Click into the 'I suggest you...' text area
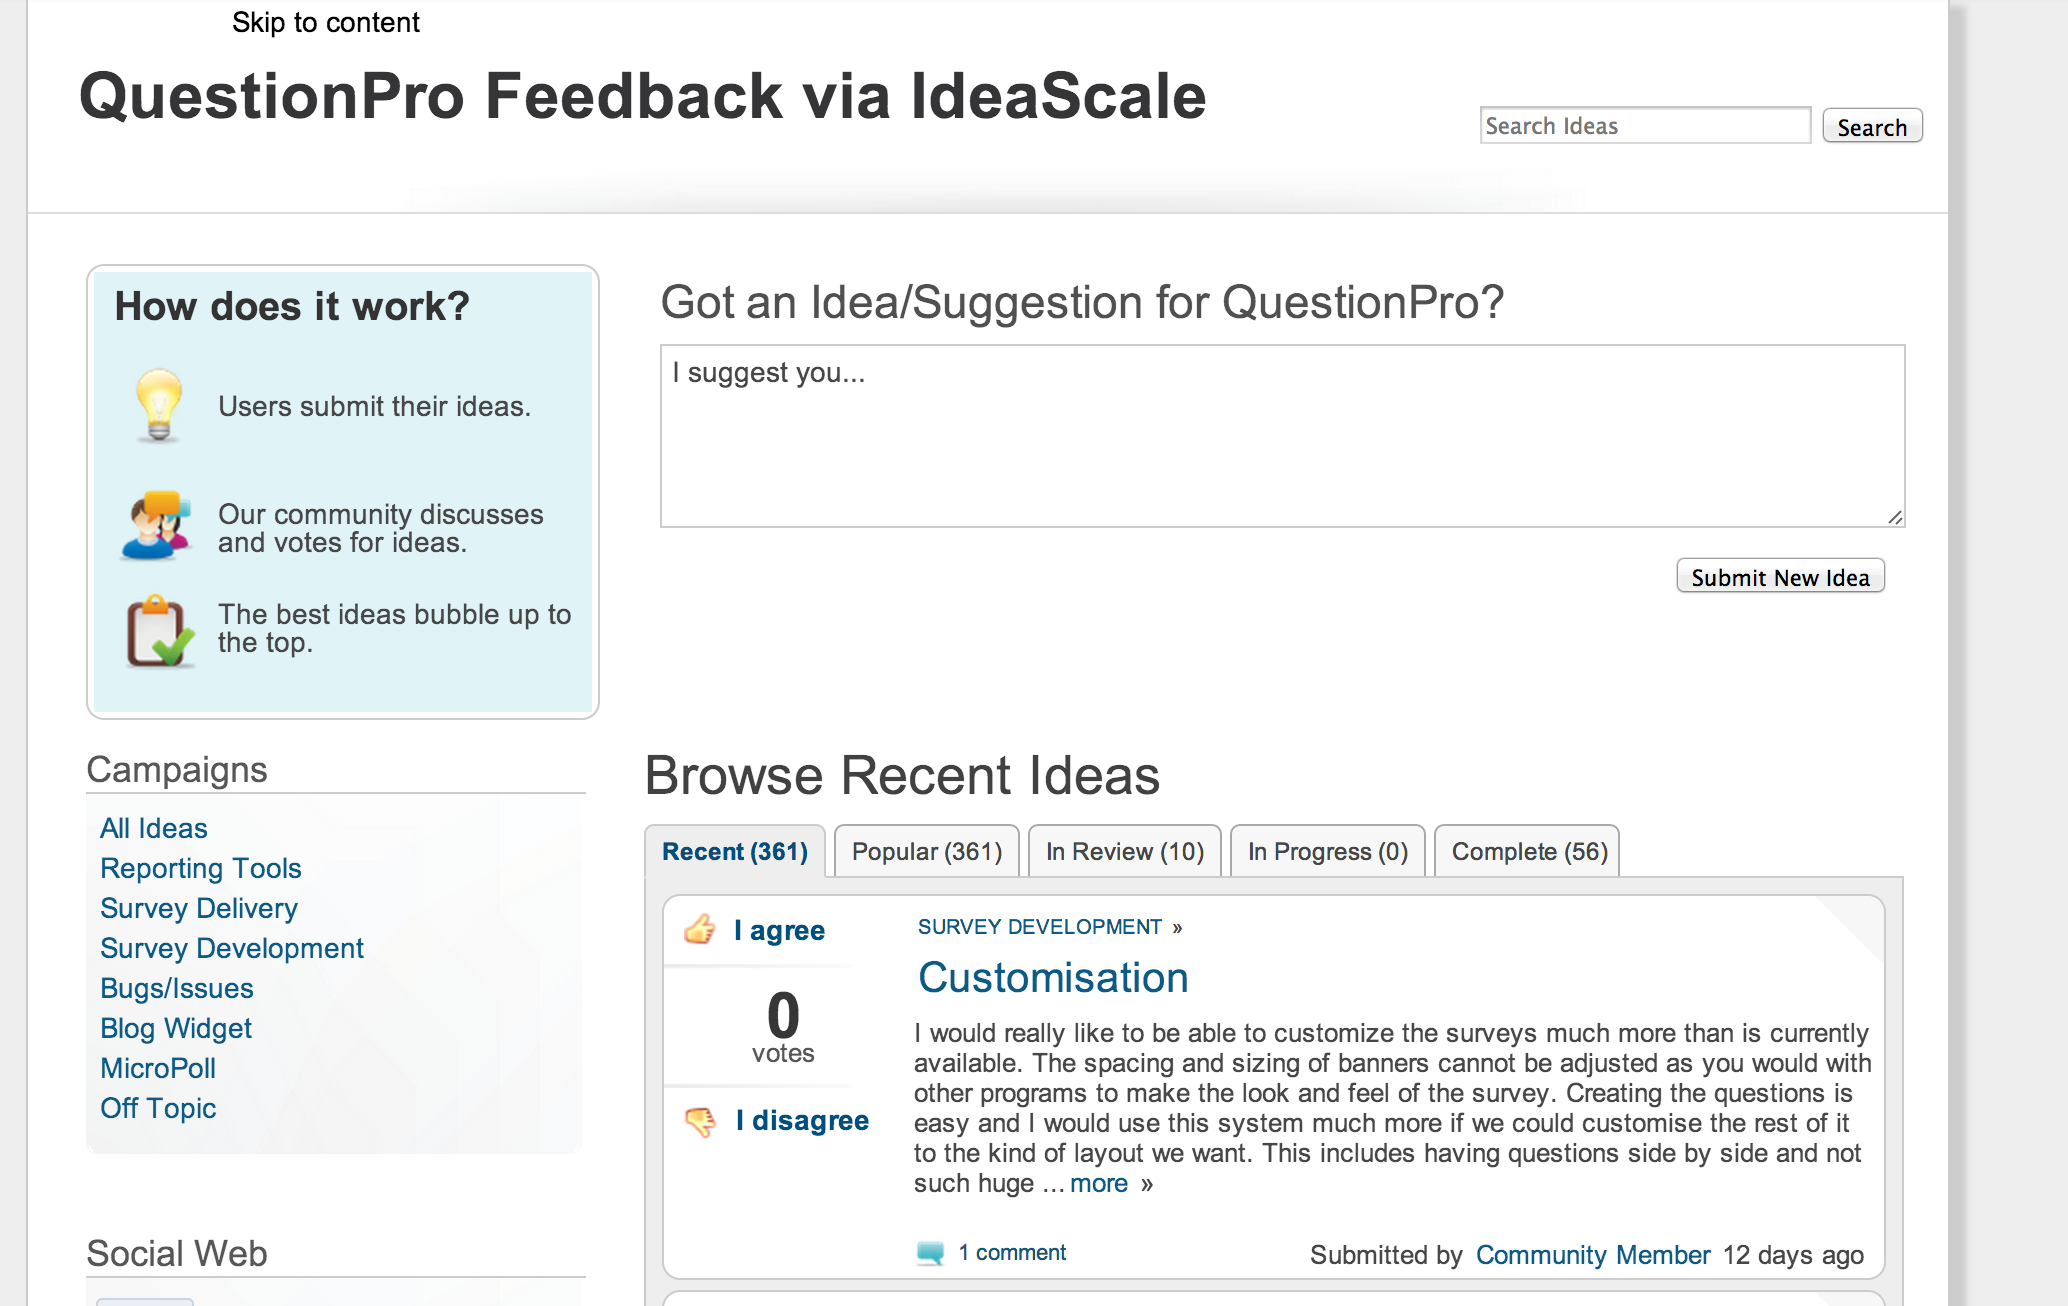 click(1283, 436)
